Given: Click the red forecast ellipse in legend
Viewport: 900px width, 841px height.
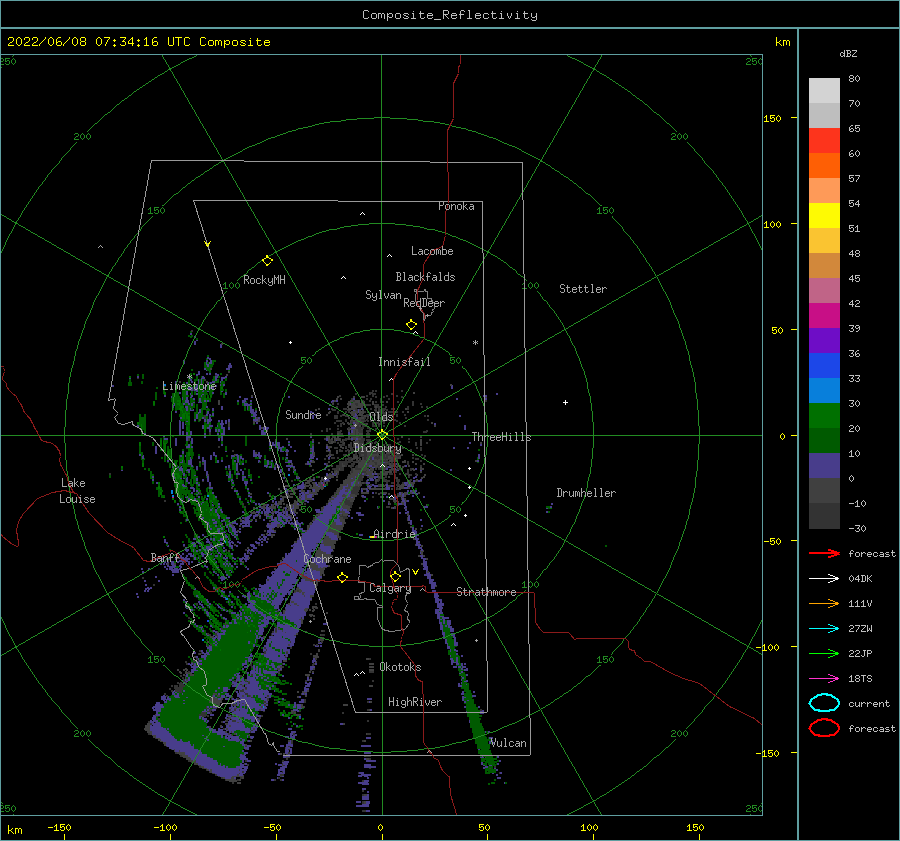Looking at the screenshot, I should click(x=824, y=728).
